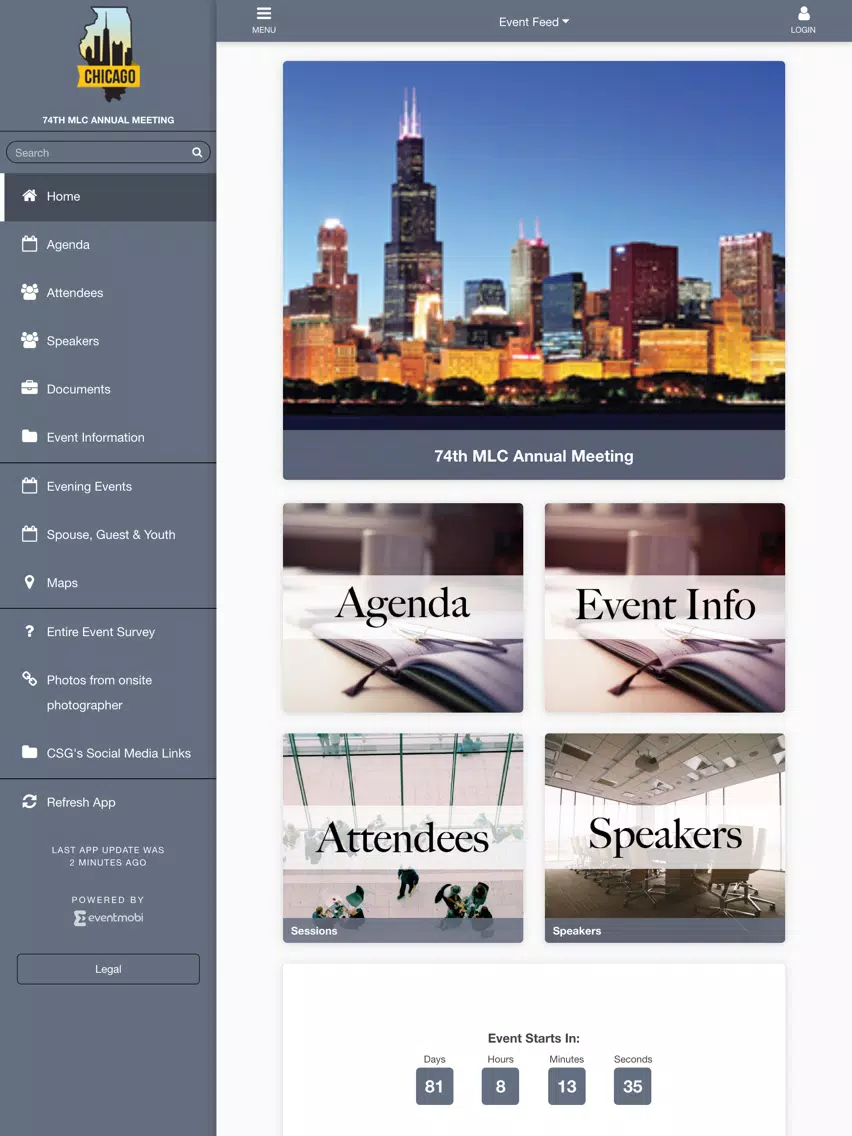Viewport: 852px width, 1136px height.
Task: Click the survey question mark icon
Action: pos(30,631)
